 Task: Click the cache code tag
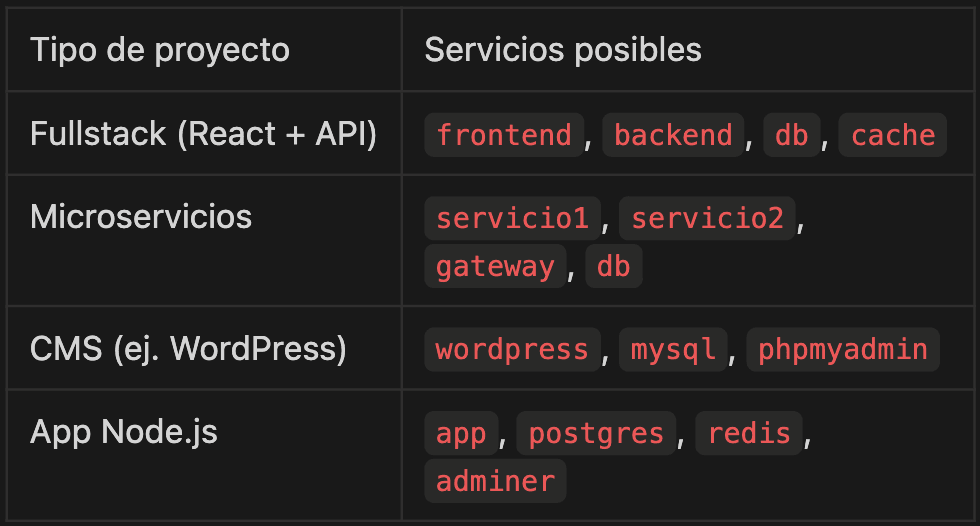pos(893,135)
